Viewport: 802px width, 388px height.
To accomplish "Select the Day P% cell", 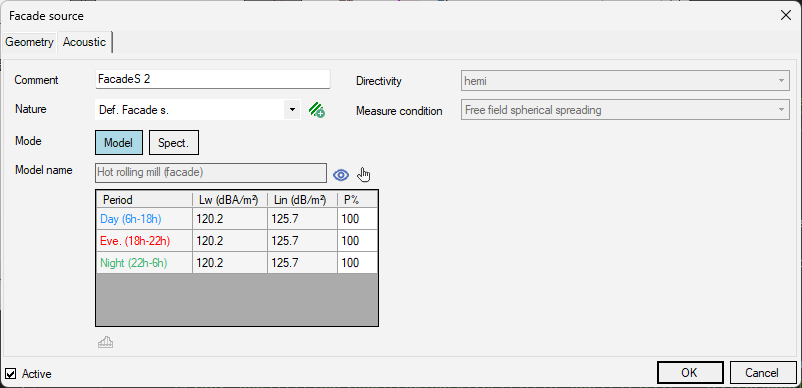I will click(358, 219).
